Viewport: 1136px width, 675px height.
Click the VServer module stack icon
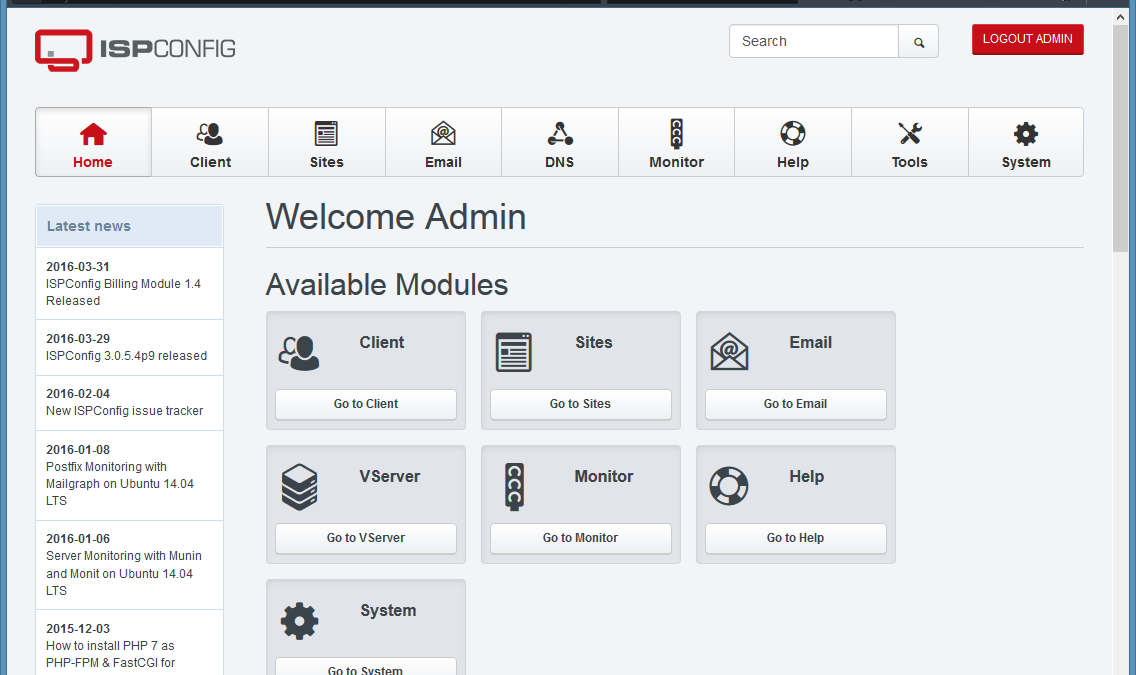click(299, 487)
